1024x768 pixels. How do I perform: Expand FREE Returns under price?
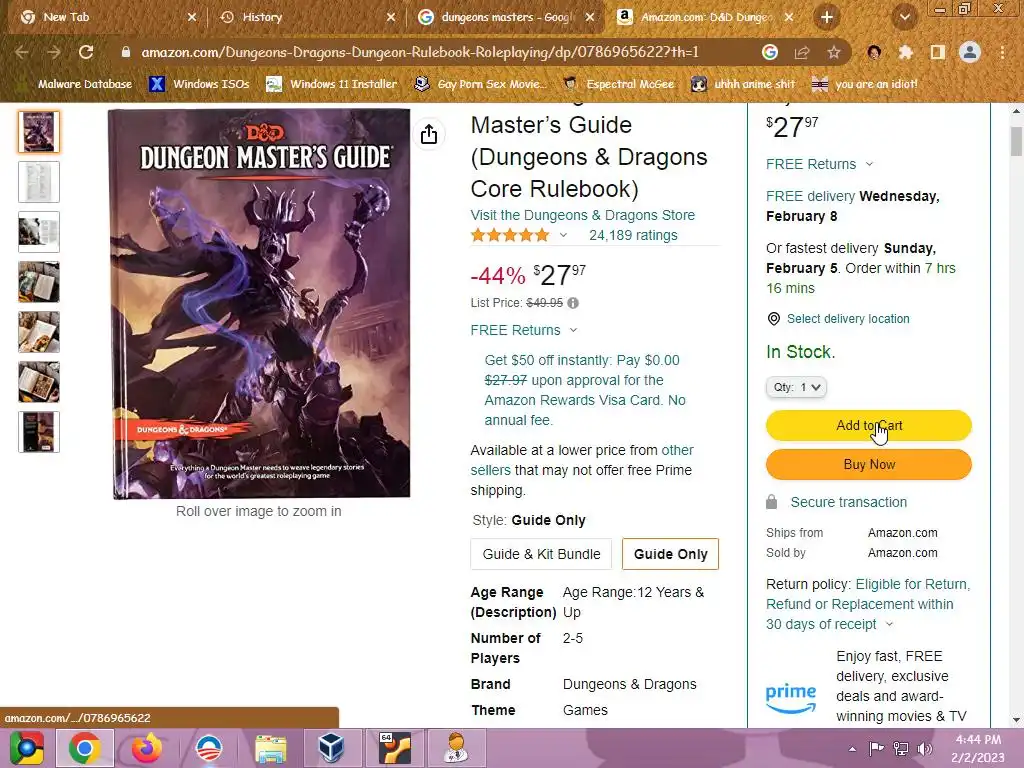(x=524, y=330)
